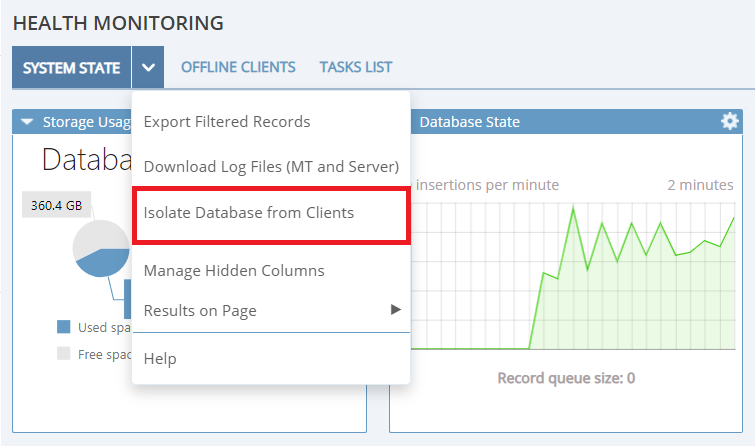Go to the Tasks List tab
755x446 pixels.
point(355,68)
